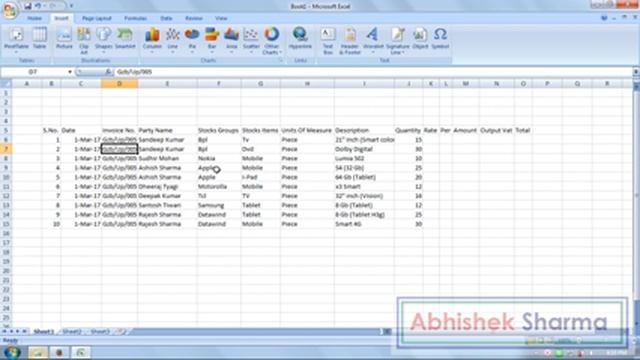The height and width of the screenshot is (360, 640).
Task: Switch to the Data tab
Action: coord(166,18)
